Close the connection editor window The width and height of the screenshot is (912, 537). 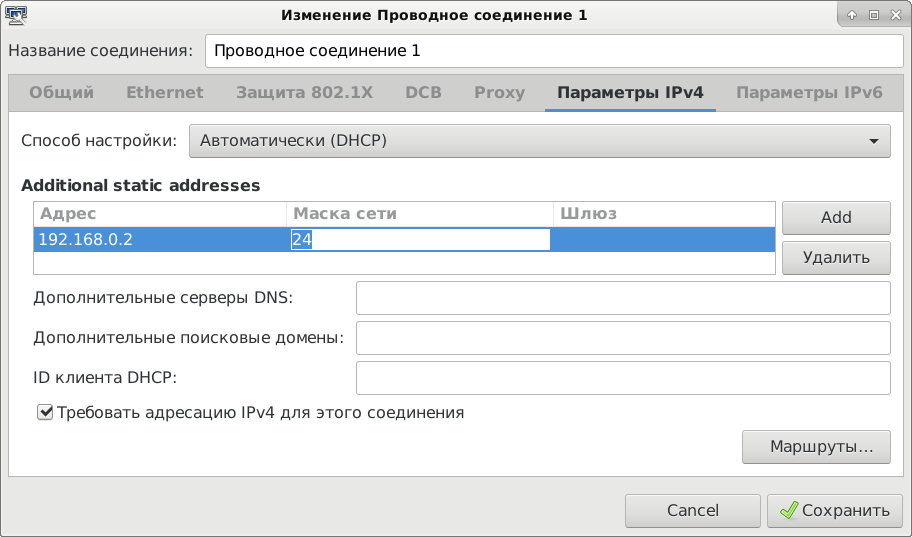pyautogui.click(x=894, y=15)
